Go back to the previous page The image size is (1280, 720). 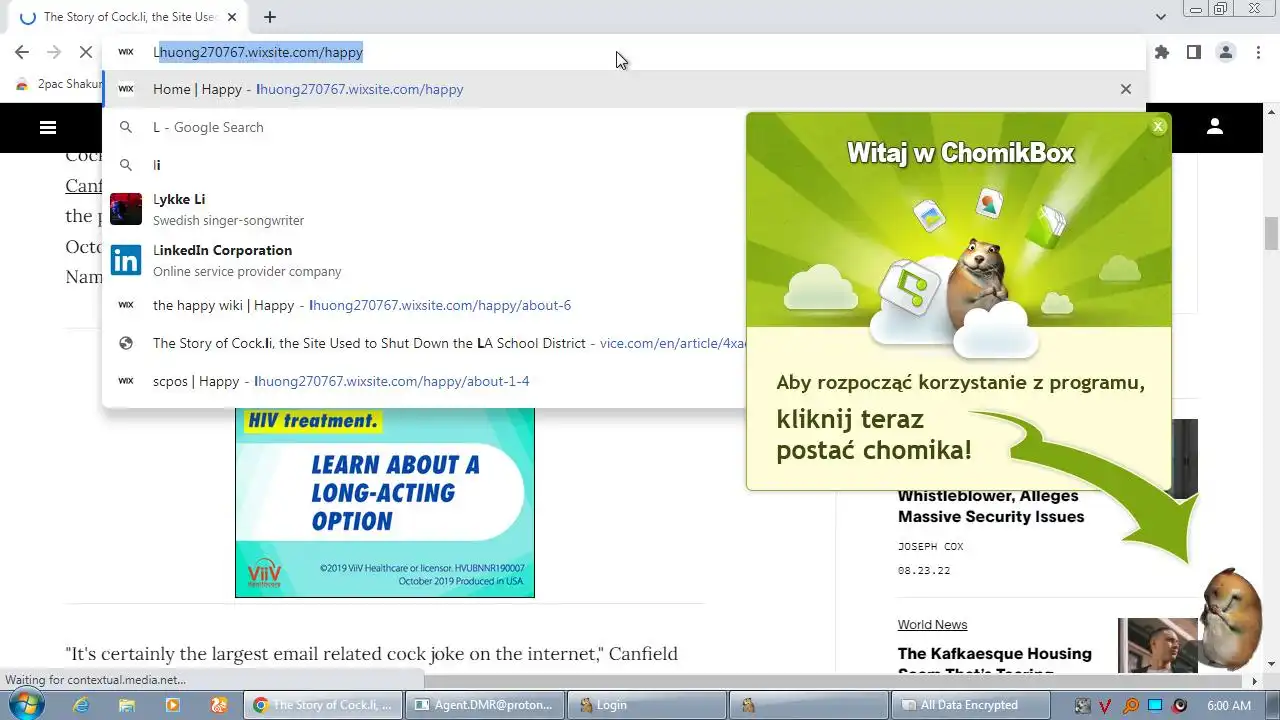tap(22, 52)
